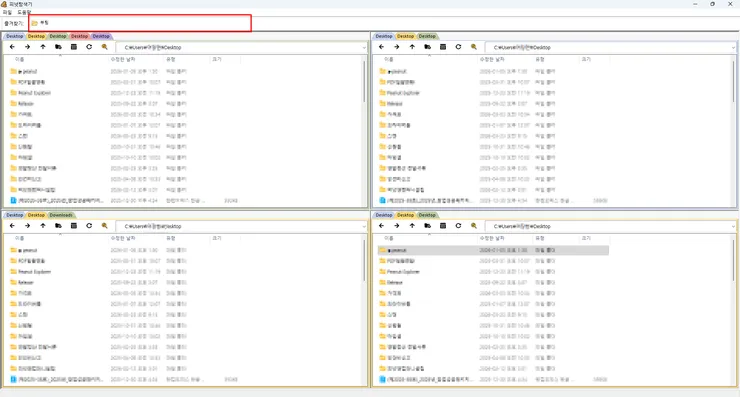Image resolution: width=740 pixels, height=397 pixels.
Task: Go forward in the top-left pane
Action: 27,47
